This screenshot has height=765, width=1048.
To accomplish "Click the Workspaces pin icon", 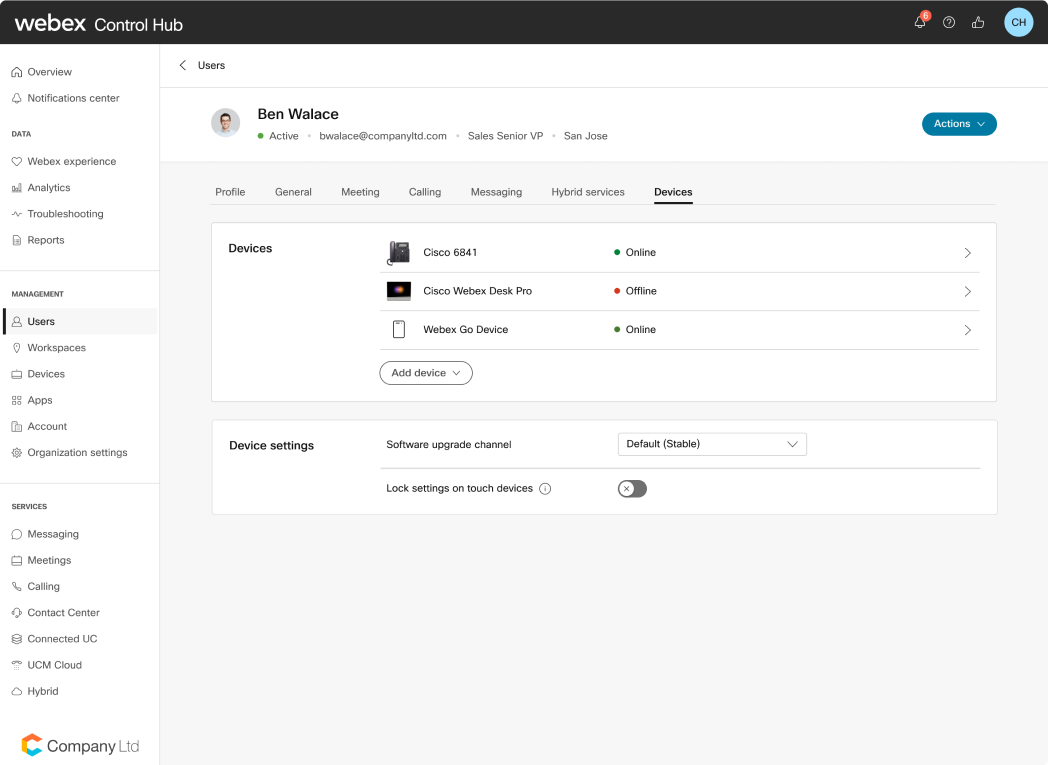I will click(x=17, y=347).
